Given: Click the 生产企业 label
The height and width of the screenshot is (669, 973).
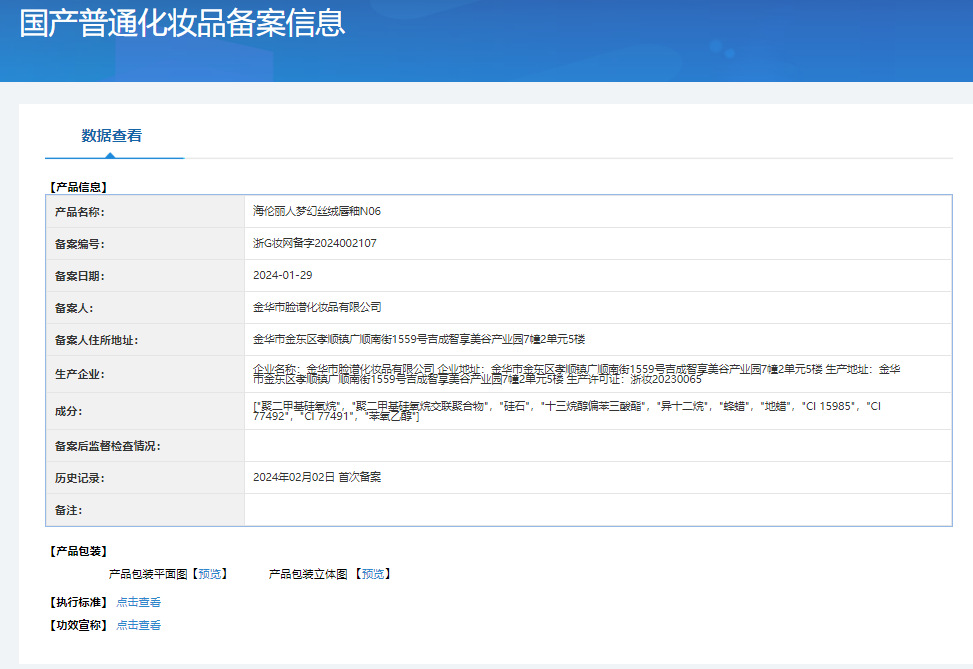Looking at the screenshot, I should coord(79,374).
